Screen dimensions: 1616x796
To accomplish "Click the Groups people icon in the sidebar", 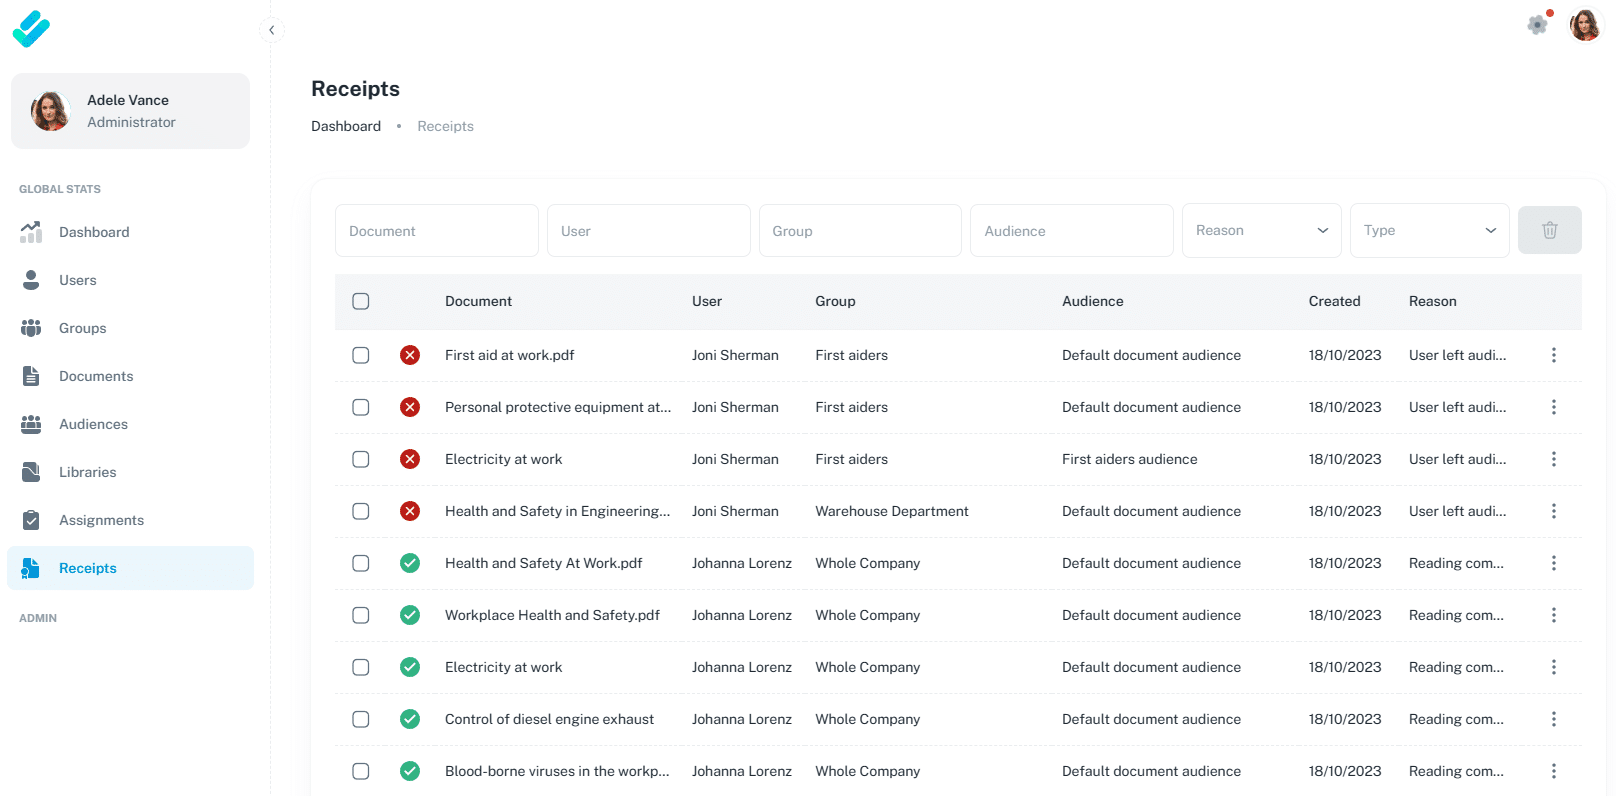I will [x=31, y=328].
